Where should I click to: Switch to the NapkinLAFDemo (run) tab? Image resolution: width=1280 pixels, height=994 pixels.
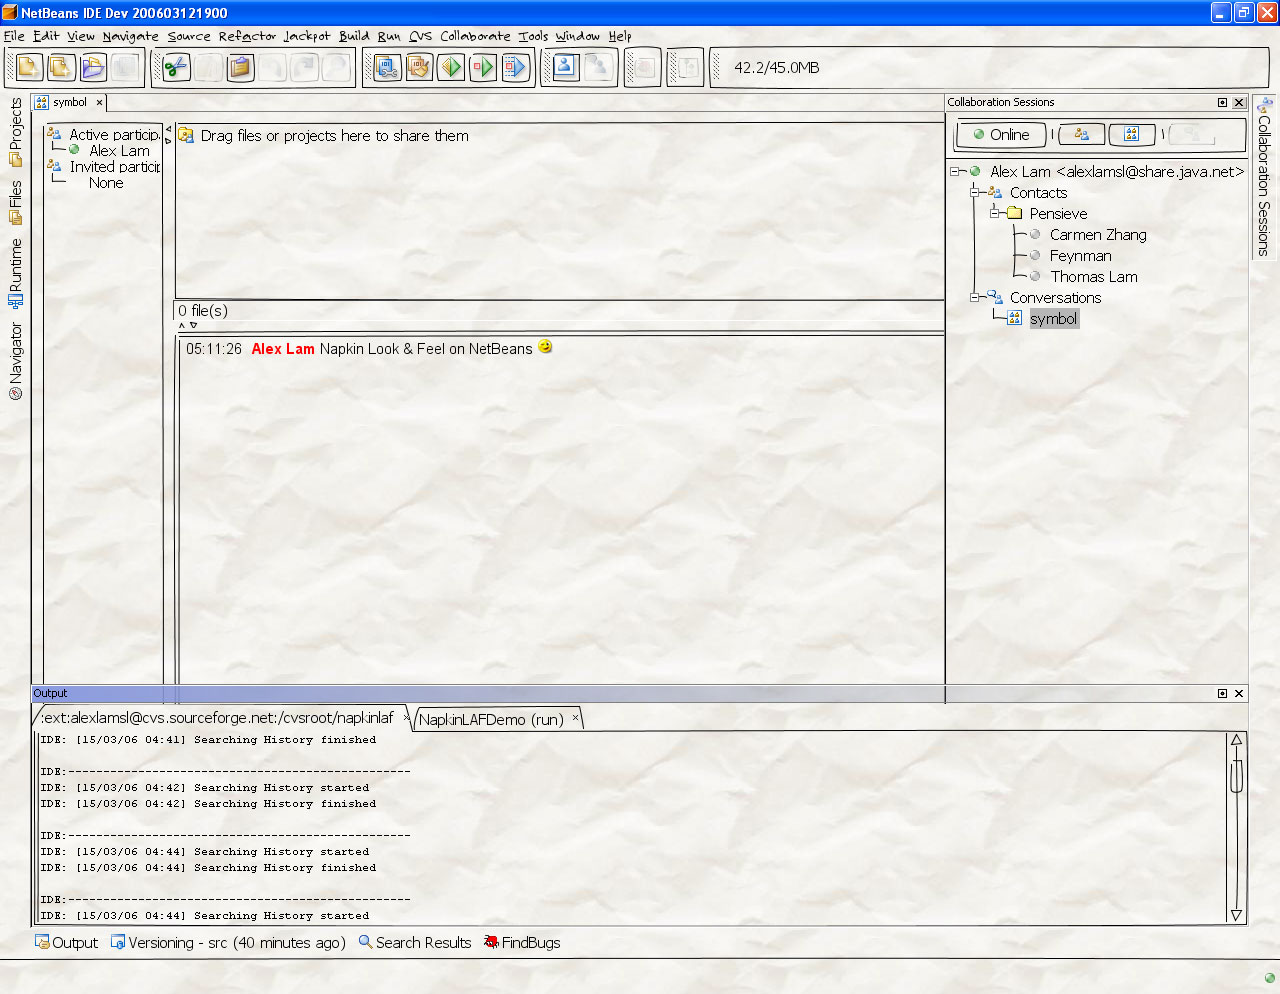click(x=491, y=719)
